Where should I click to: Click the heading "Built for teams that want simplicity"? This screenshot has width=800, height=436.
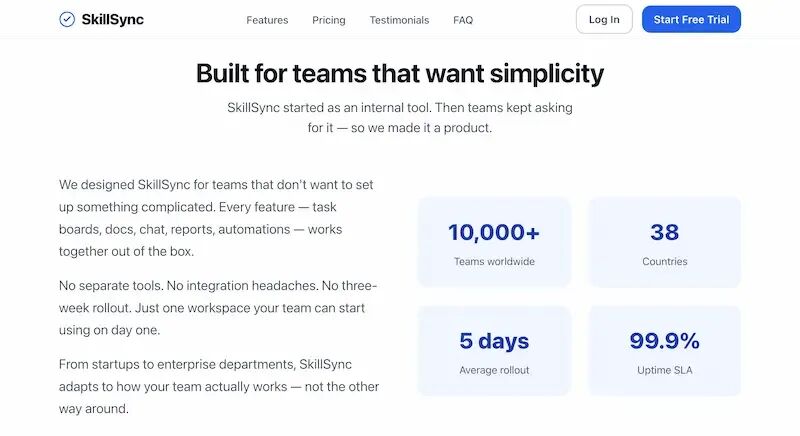400,73
